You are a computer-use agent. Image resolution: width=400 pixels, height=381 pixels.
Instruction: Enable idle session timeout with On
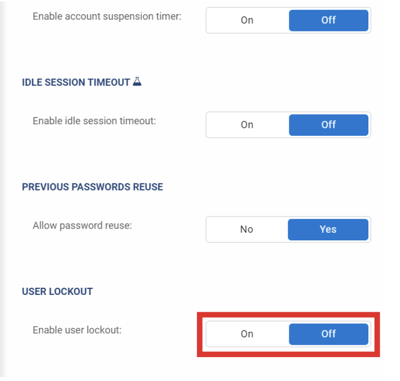coord(247,125)
